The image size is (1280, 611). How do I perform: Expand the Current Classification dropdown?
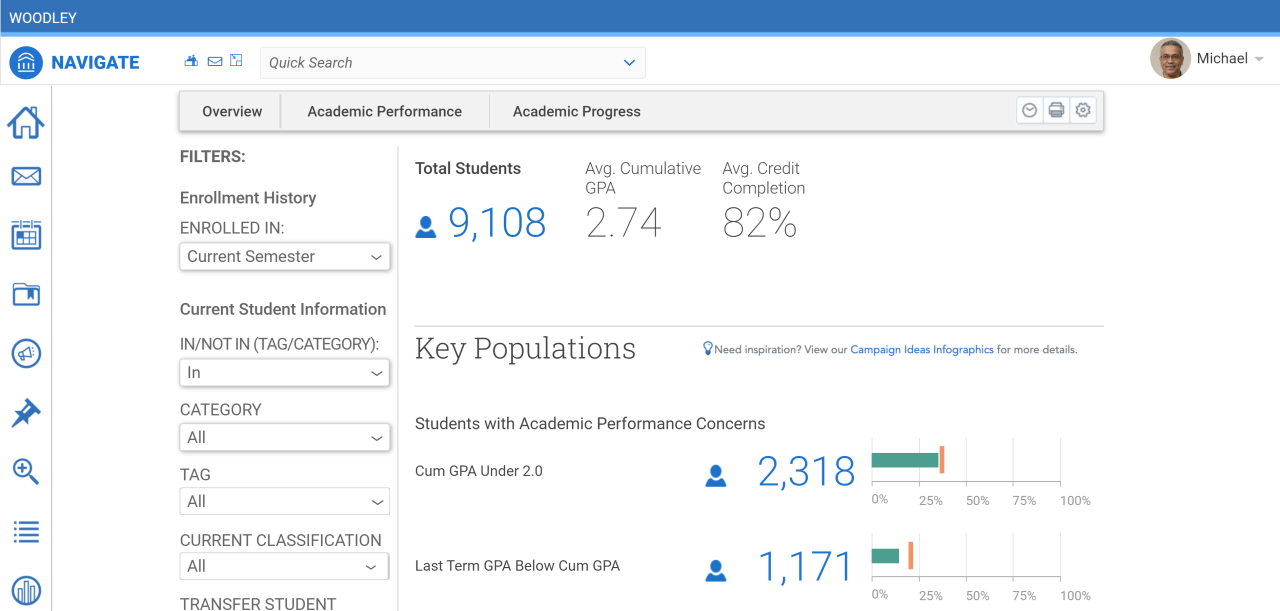coord(284,567)
